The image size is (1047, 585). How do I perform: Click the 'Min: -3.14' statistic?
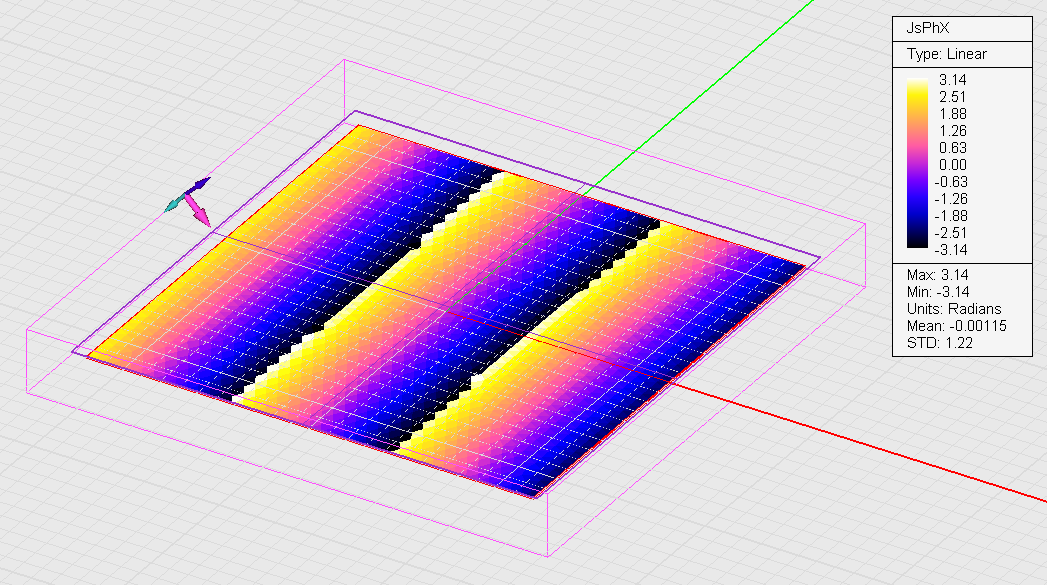[x=938, y=292]
